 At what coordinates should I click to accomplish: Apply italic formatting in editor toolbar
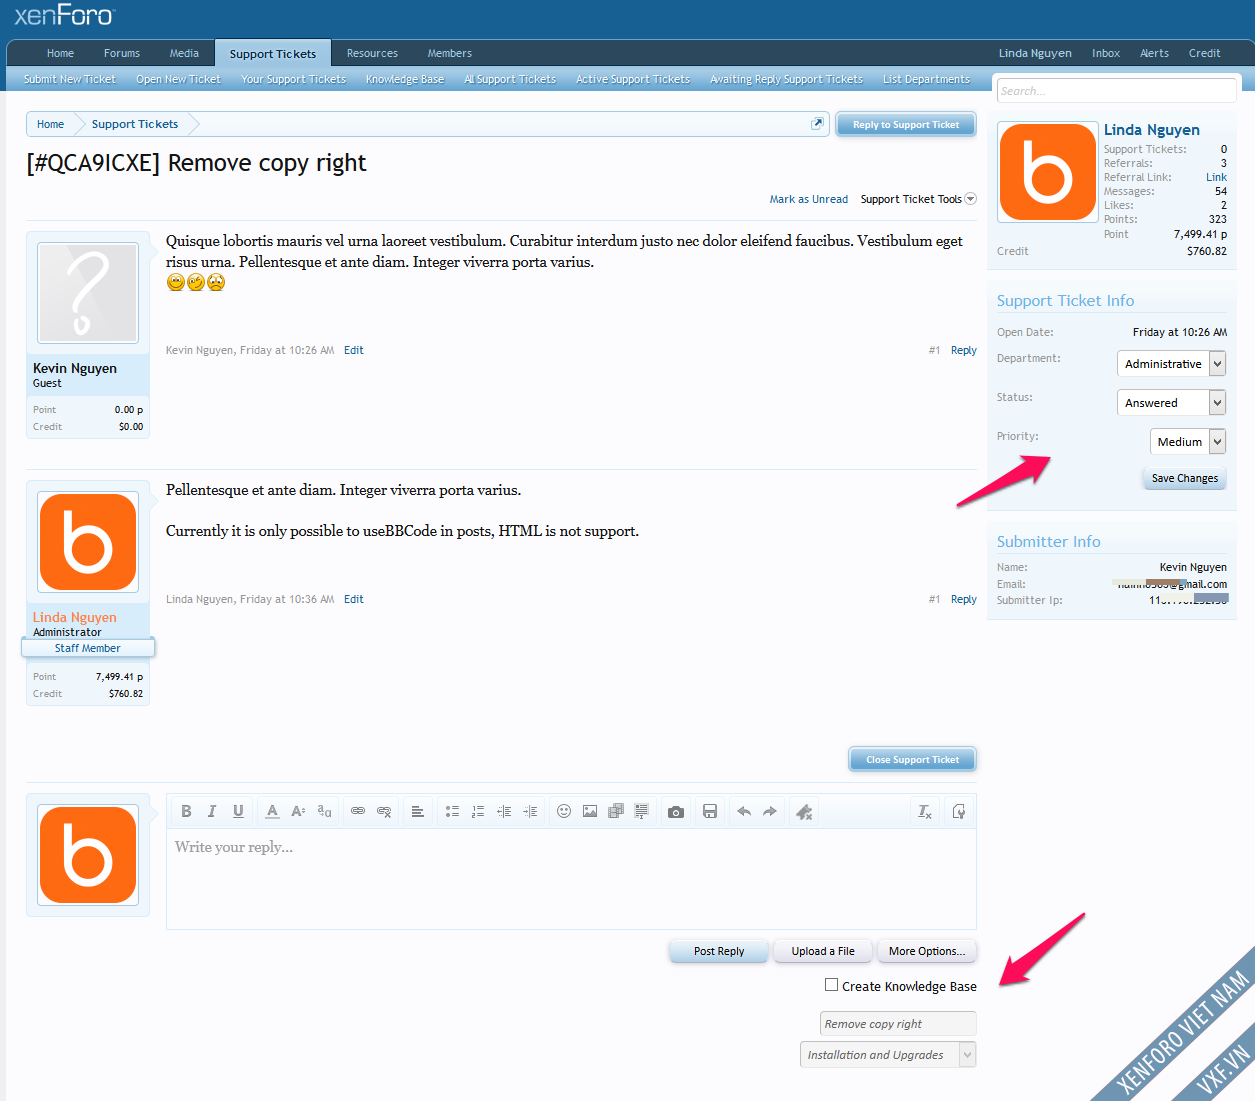212,811
